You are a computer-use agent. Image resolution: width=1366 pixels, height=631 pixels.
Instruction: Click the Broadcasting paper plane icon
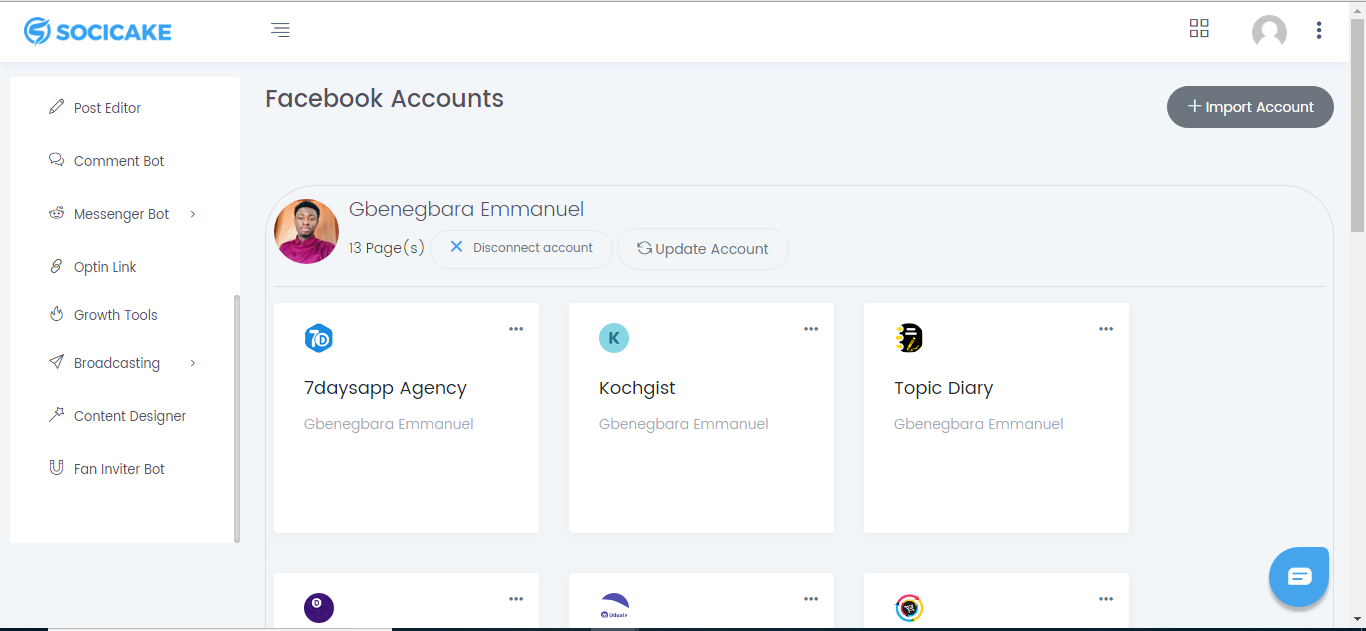(56, 362)
